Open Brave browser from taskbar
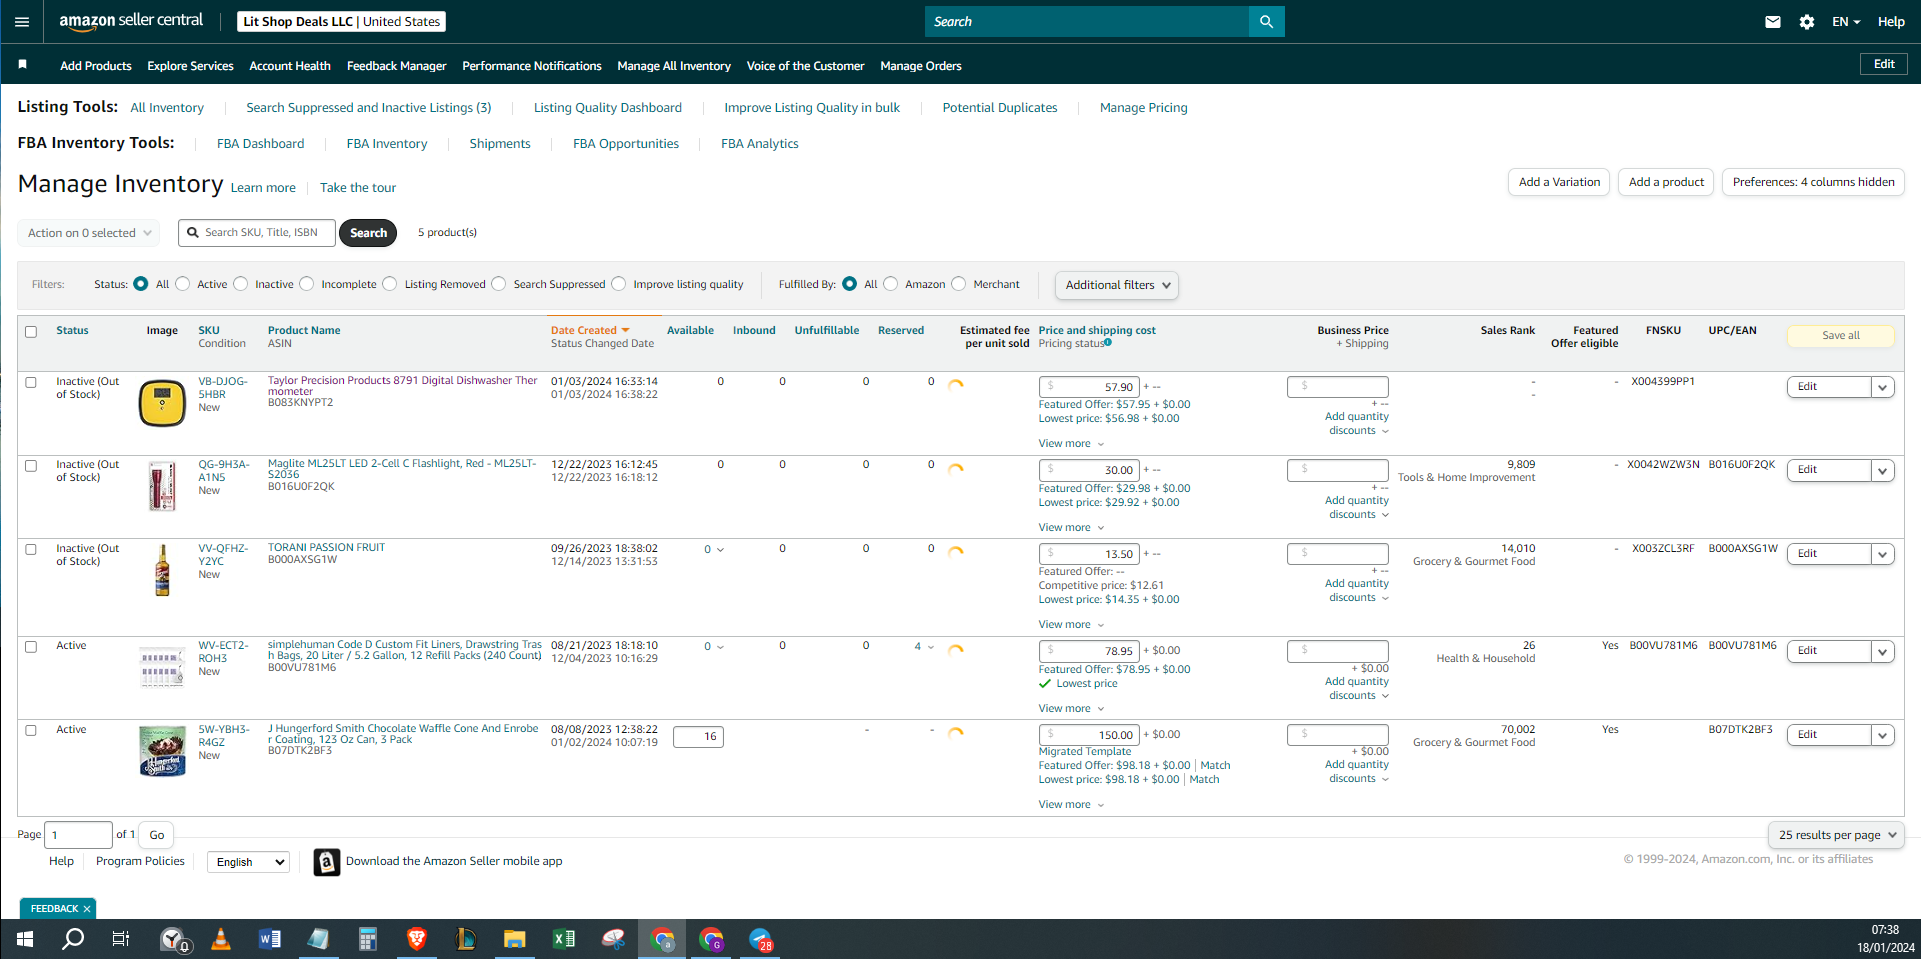1921x959 pixels. coord(417,939)
